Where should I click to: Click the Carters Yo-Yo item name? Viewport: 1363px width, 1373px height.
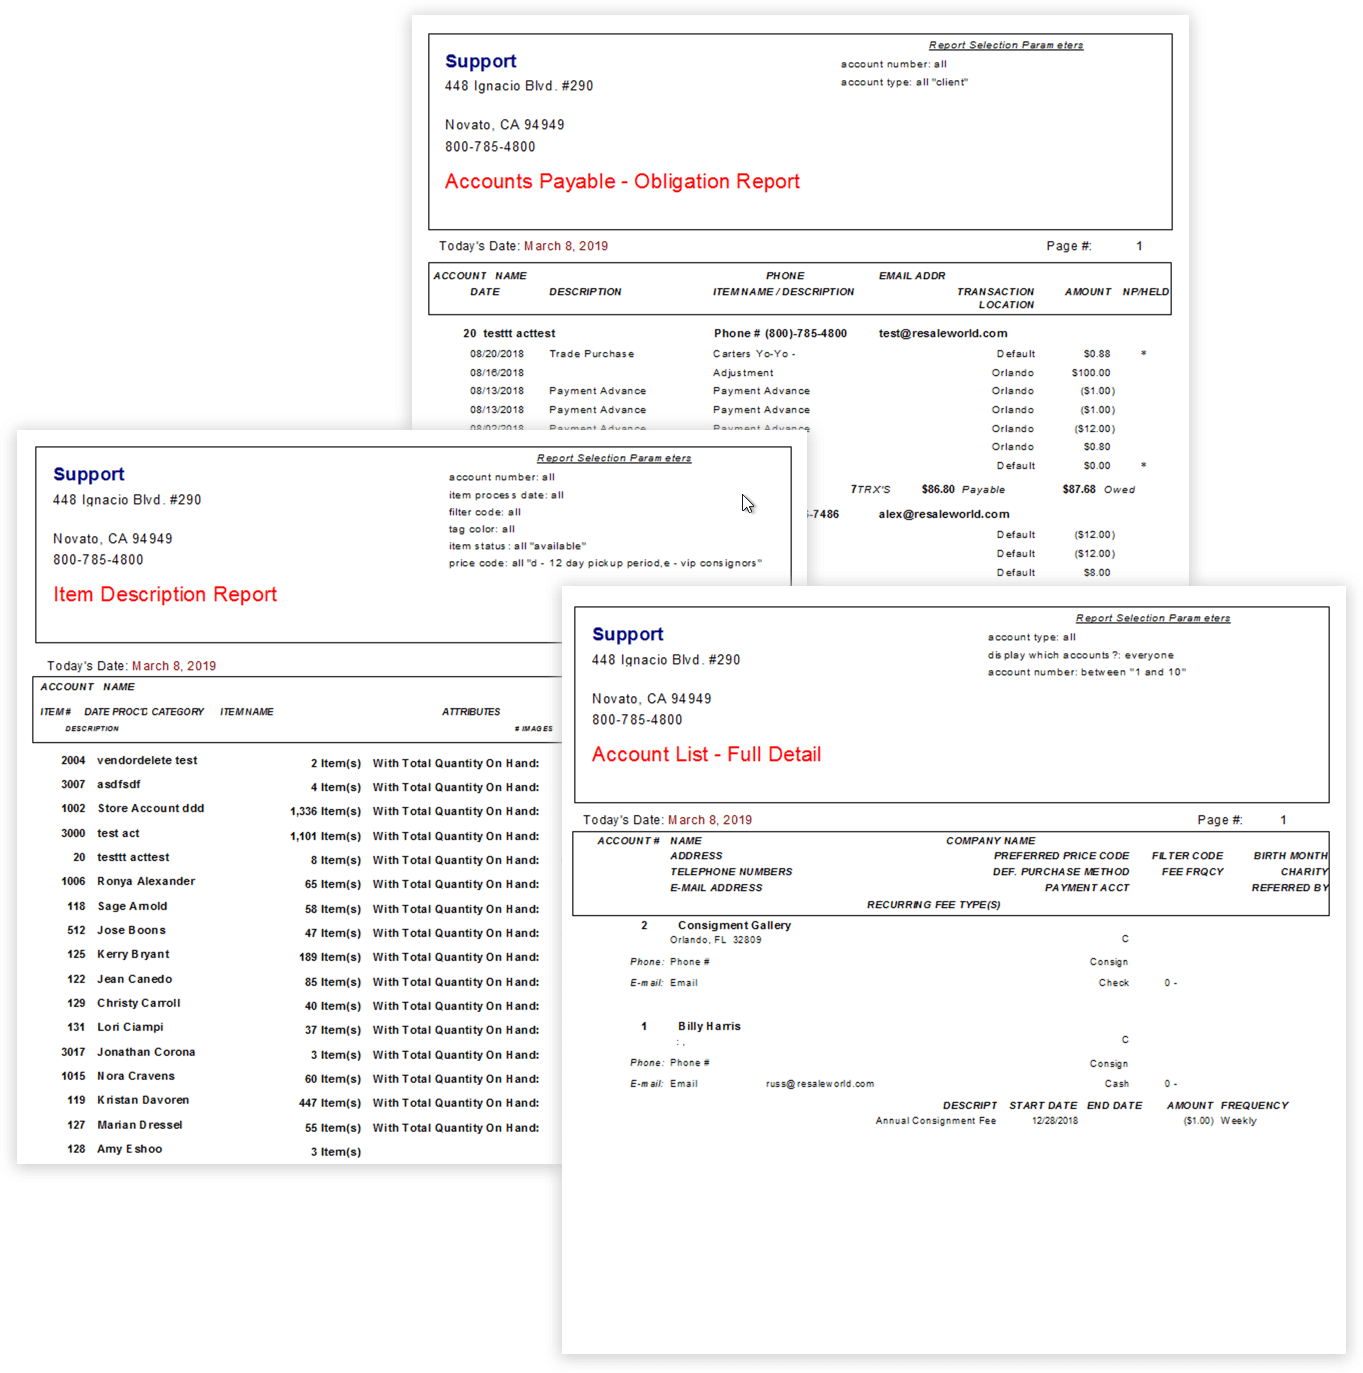point(754,354)
